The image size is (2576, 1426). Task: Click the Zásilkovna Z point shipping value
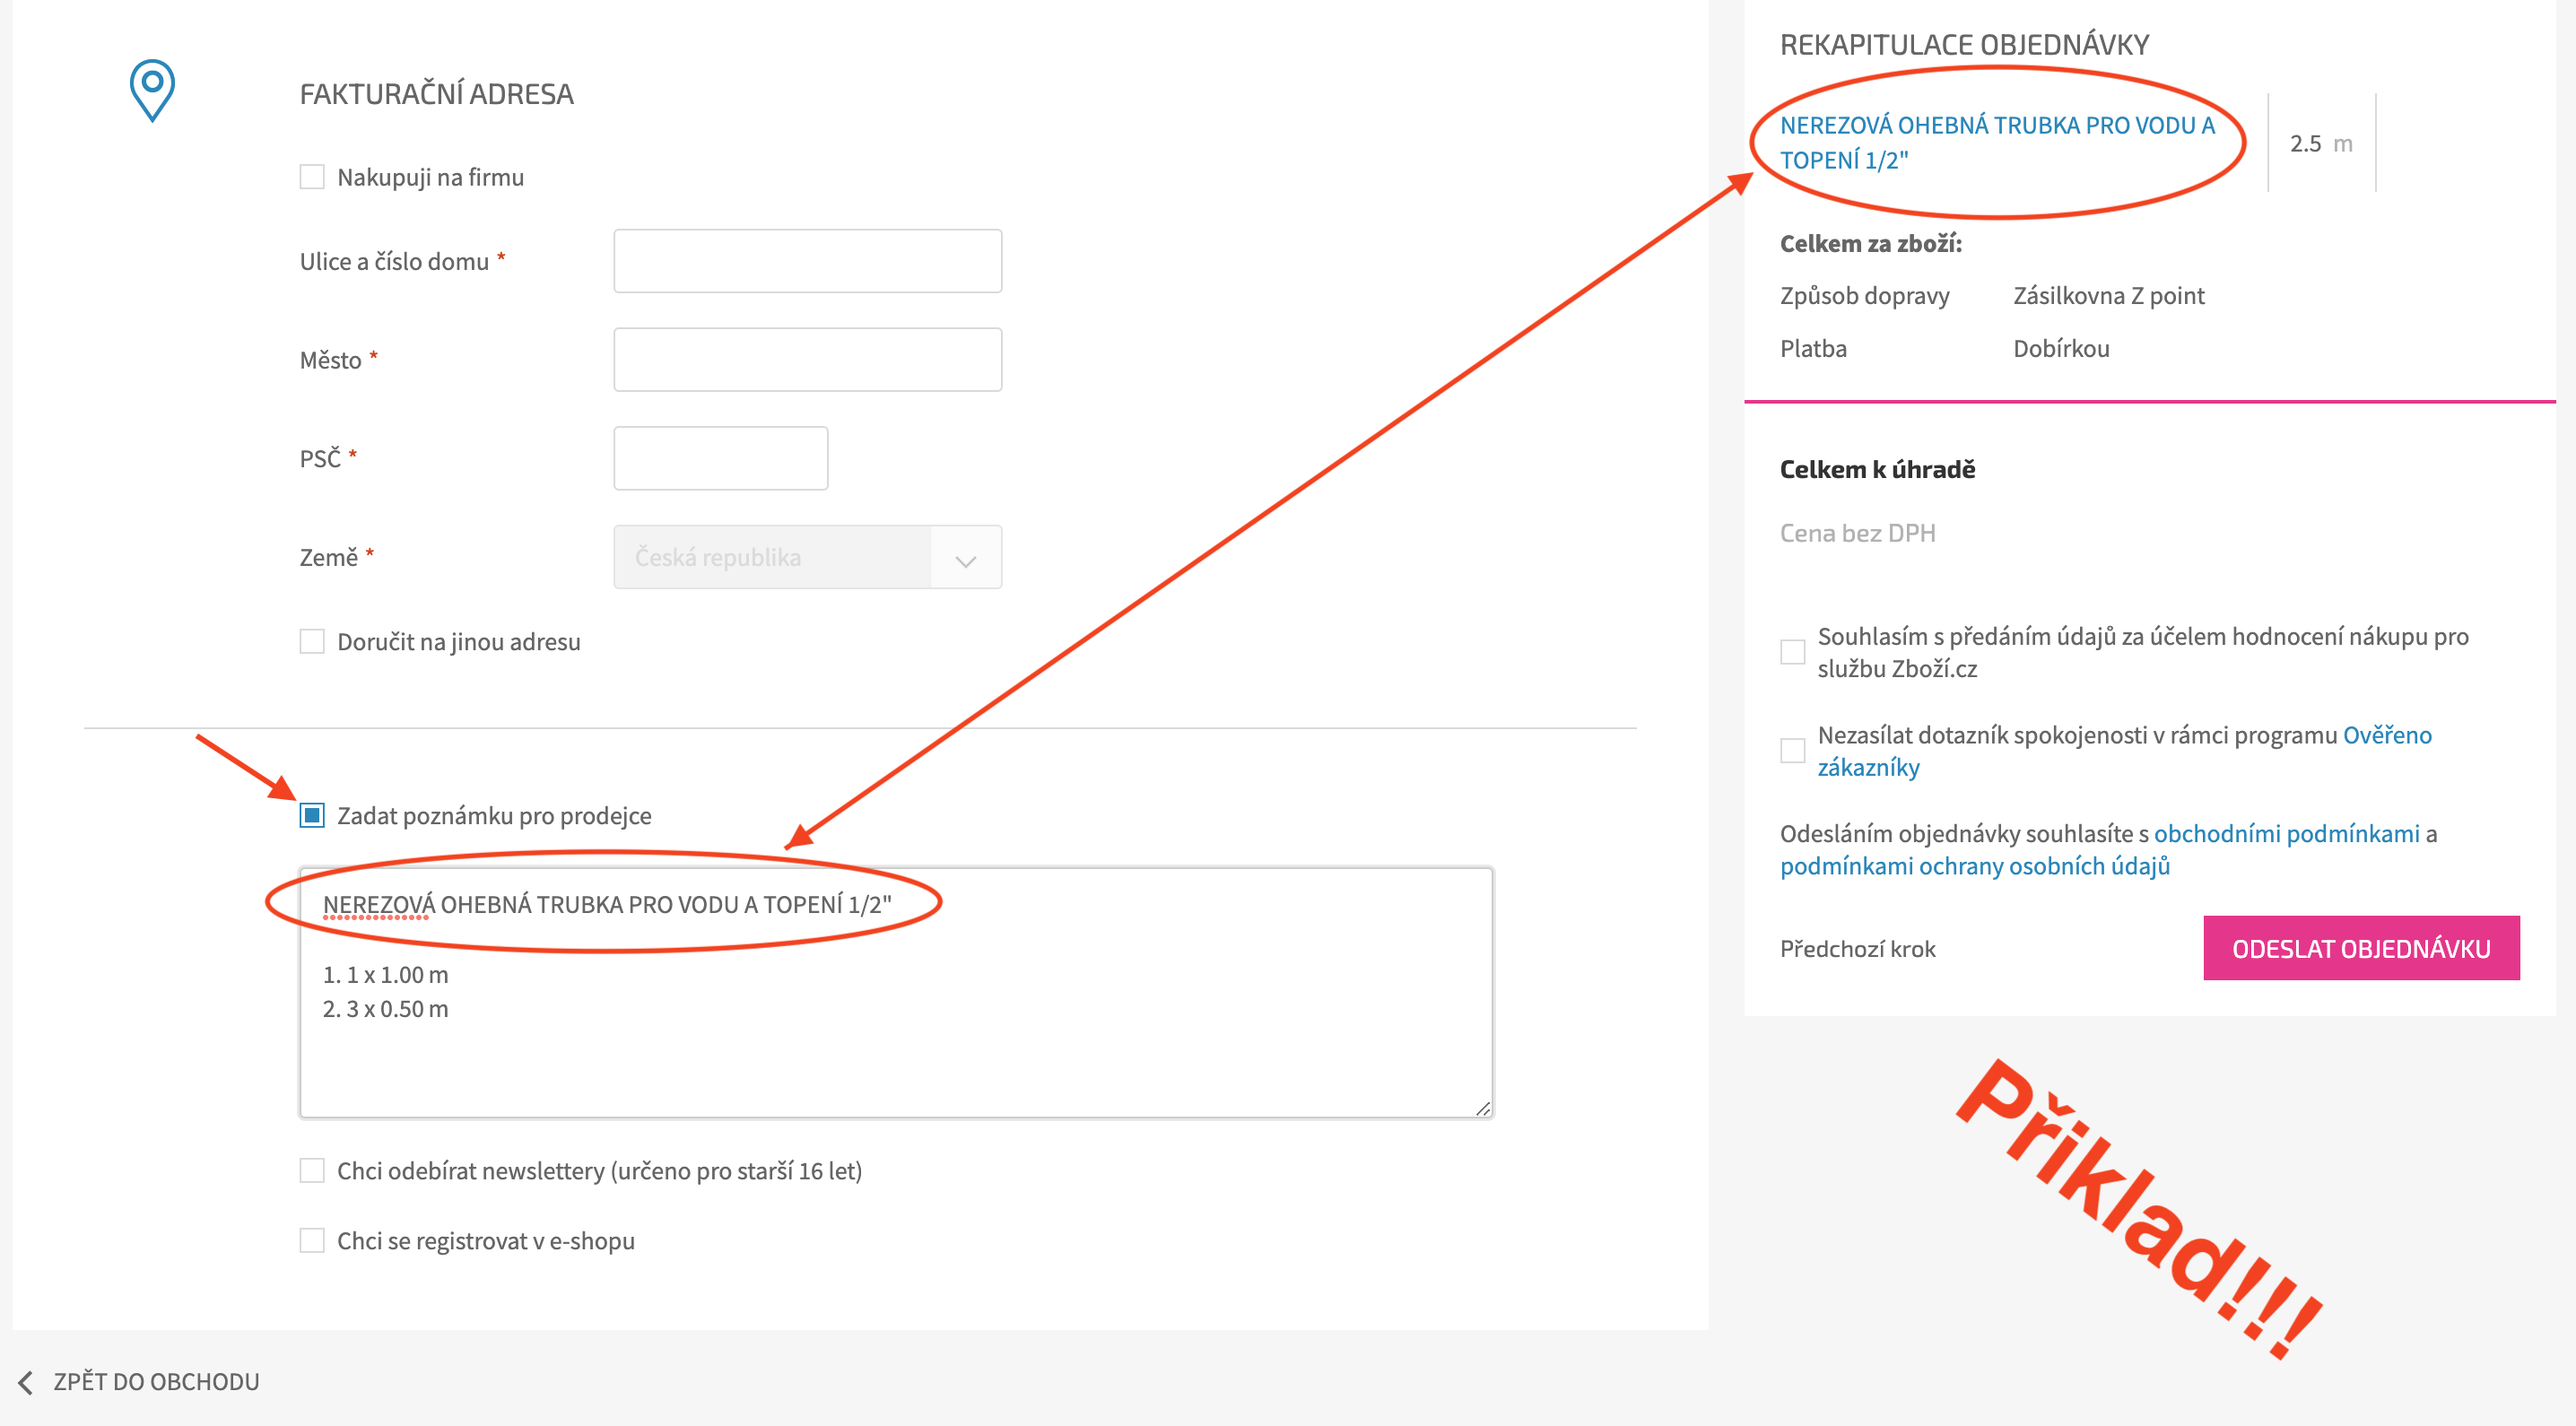point(2108,295)
